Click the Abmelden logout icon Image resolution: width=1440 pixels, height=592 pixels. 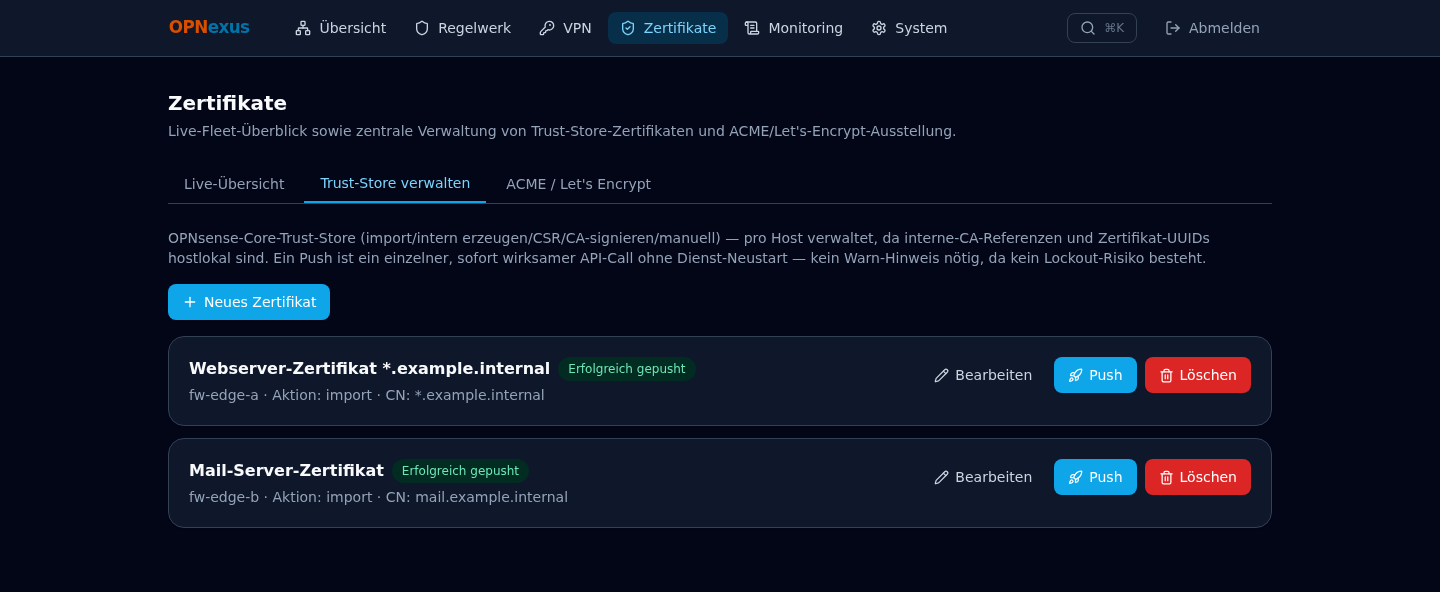coord(1173,28)
